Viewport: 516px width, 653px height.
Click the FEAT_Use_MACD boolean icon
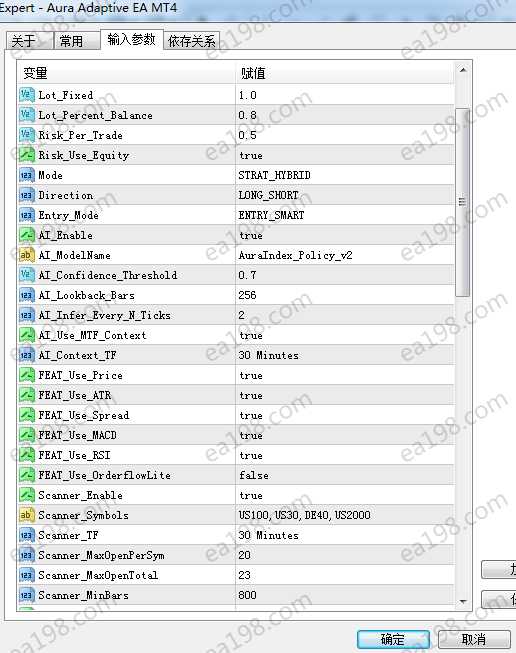point(26,435)
